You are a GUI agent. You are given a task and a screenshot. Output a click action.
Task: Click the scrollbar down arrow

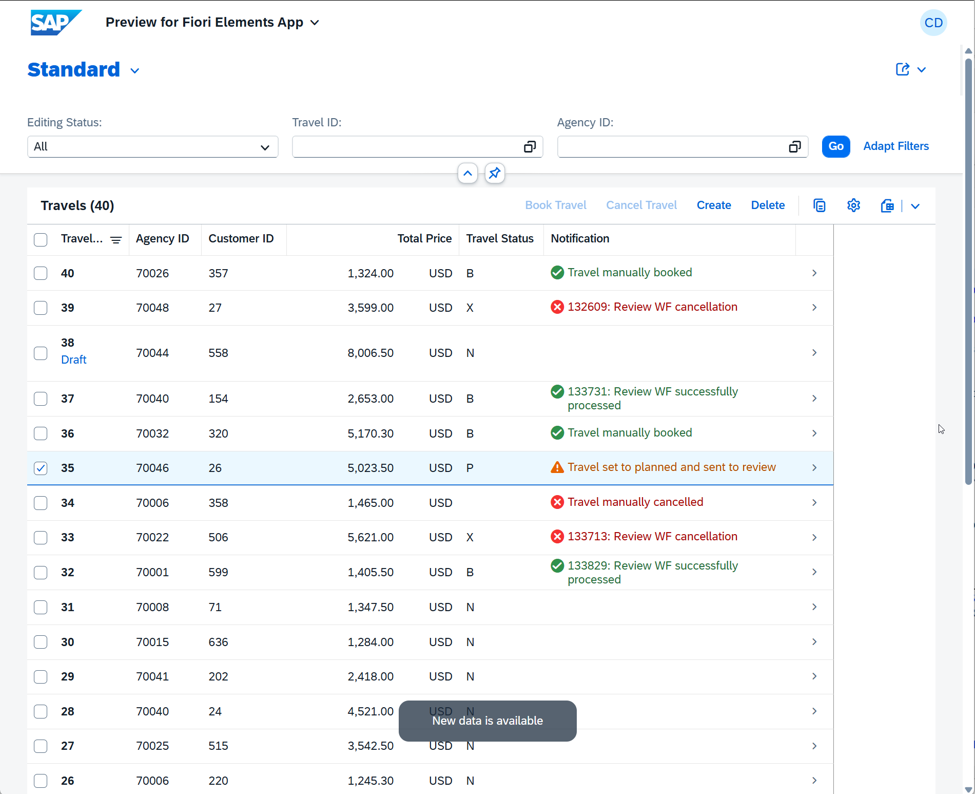click(968, 790)
